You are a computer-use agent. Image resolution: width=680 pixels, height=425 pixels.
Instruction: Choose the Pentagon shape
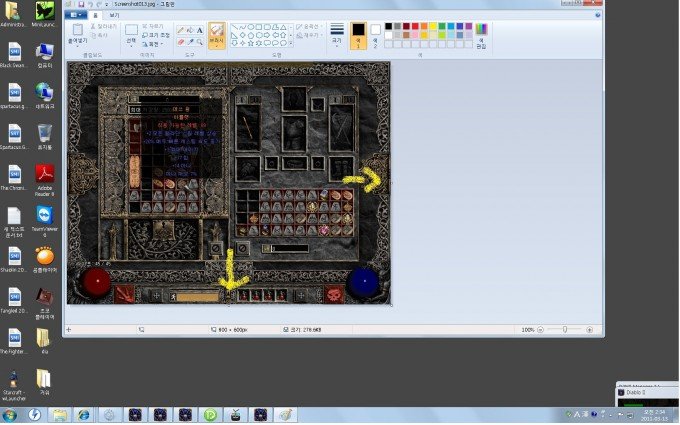tap(251, 35)
